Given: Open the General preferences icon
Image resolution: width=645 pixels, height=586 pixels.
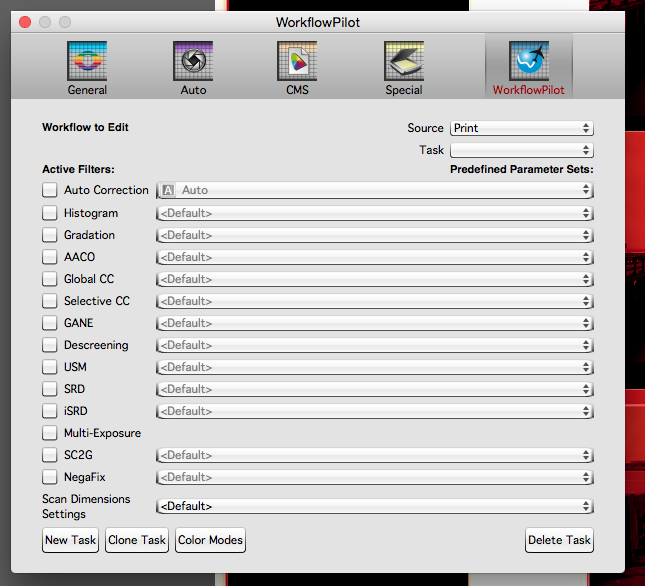Looking at the screenshot, I should pyautogui.click(x=87, y=61).
